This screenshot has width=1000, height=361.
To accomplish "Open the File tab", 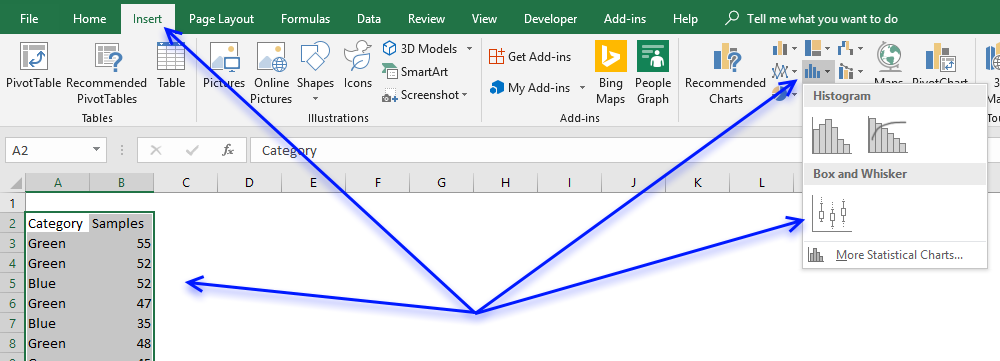I will point(29,18).
